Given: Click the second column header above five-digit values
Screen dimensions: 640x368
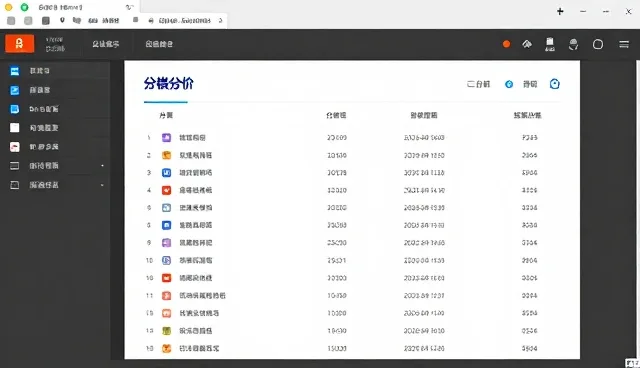Looking at the screenshot, I should 336,115.
